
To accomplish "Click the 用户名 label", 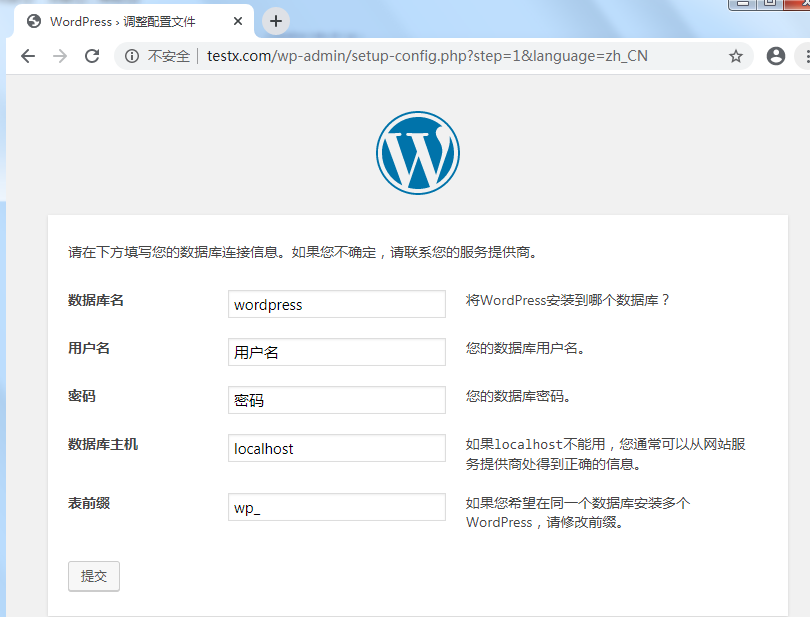I will click(x=89, y=348).
